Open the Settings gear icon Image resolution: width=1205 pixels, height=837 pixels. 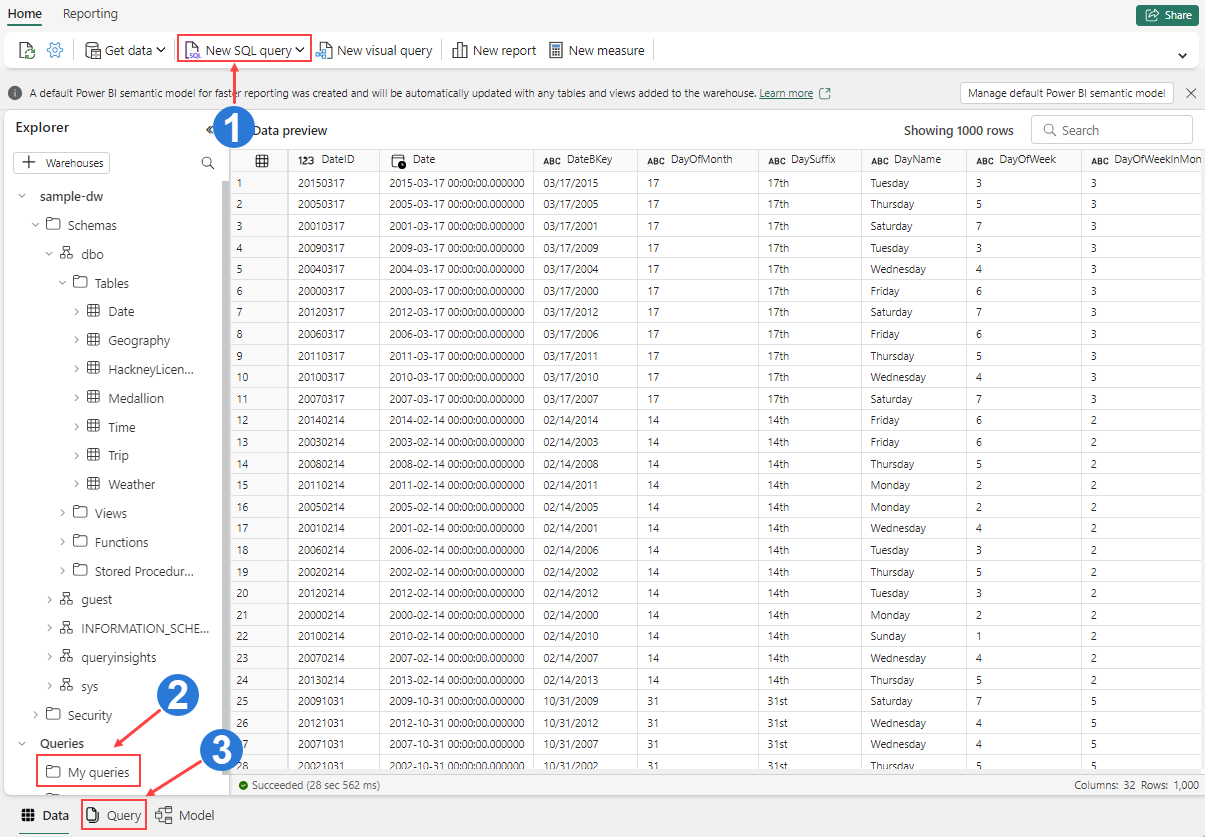click(55, 49)
